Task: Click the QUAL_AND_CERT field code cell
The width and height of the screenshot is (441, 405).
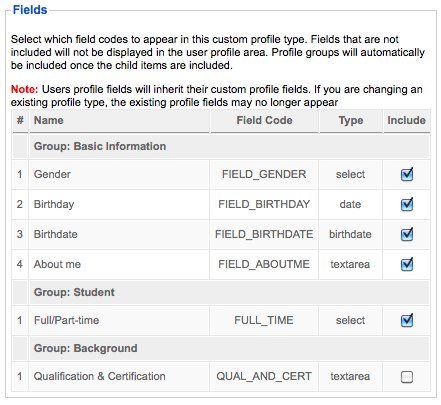Action: pyautogui.click(x=264, y=377)
